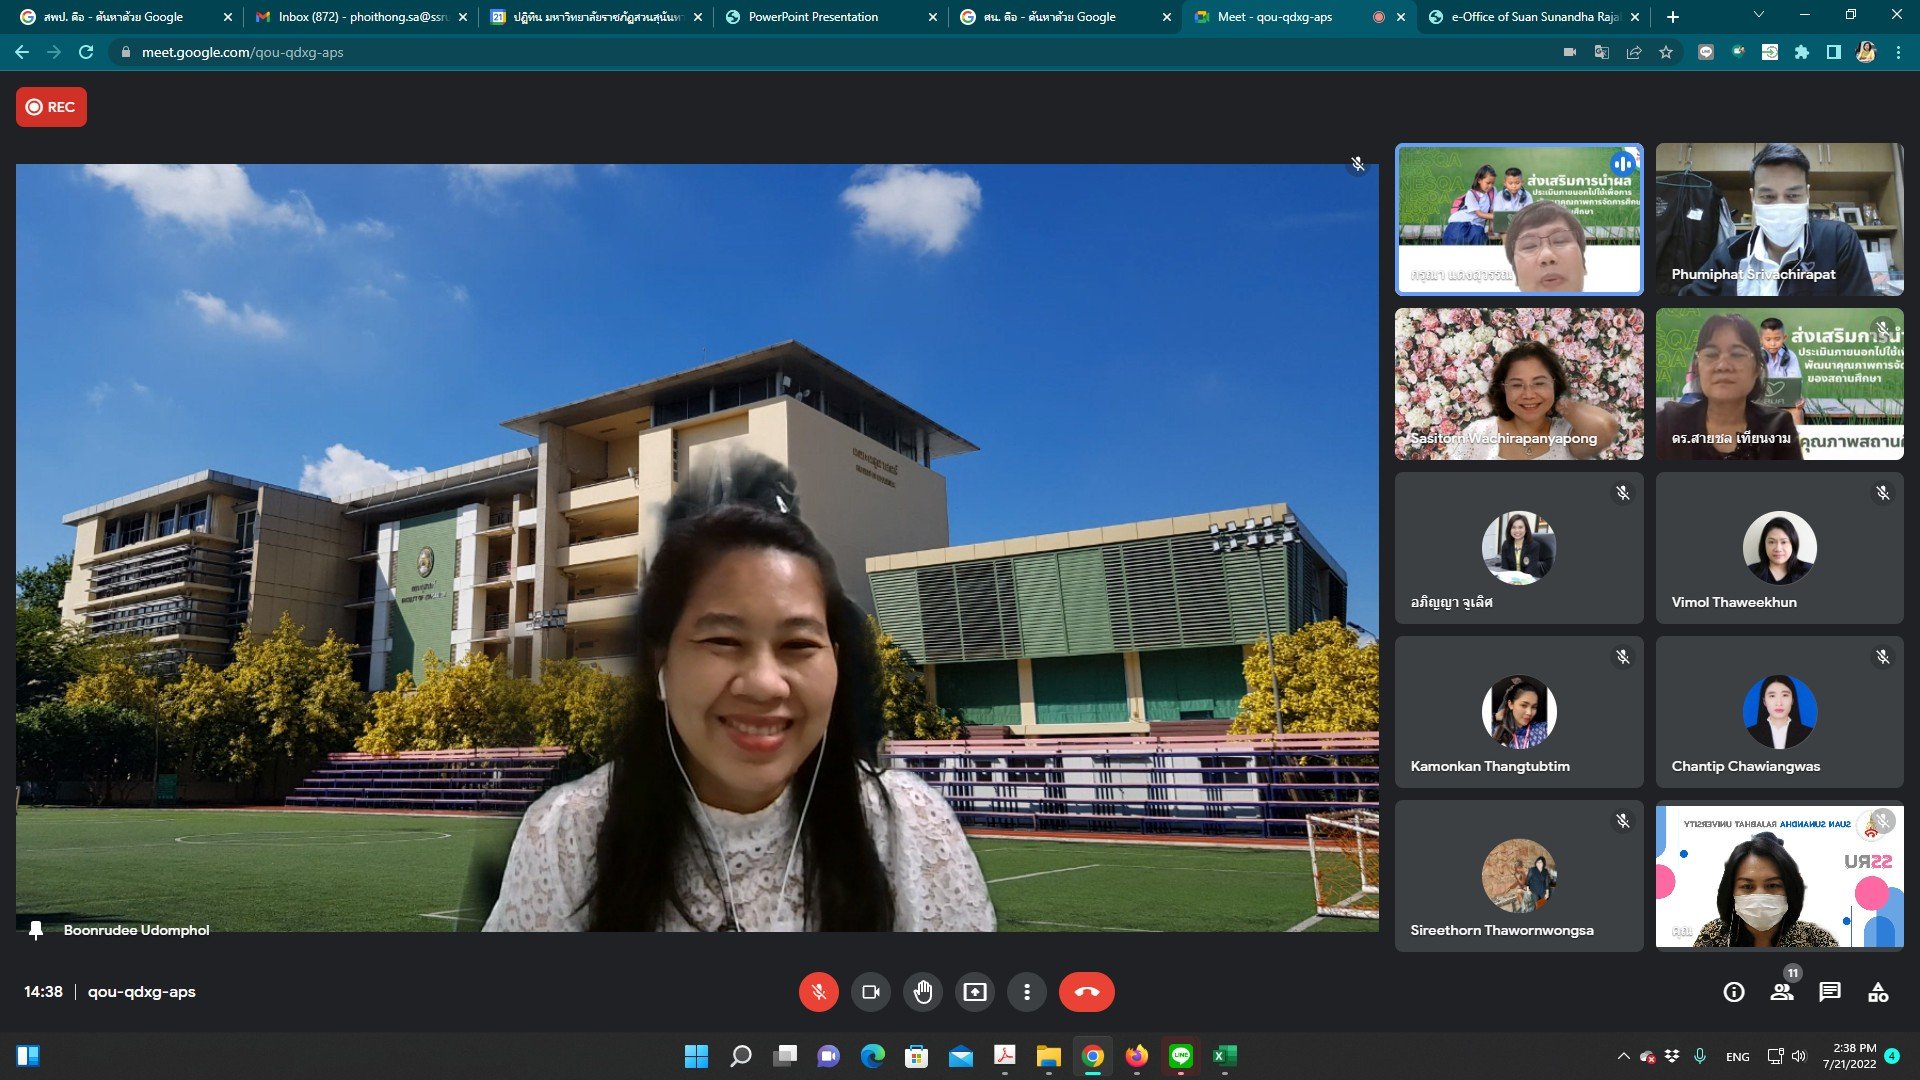The width and height of the screenshot is (1920, 1080).
Task: Select Phumiphat Srivachirapat's video tile
Action: tap(1779, 219)
